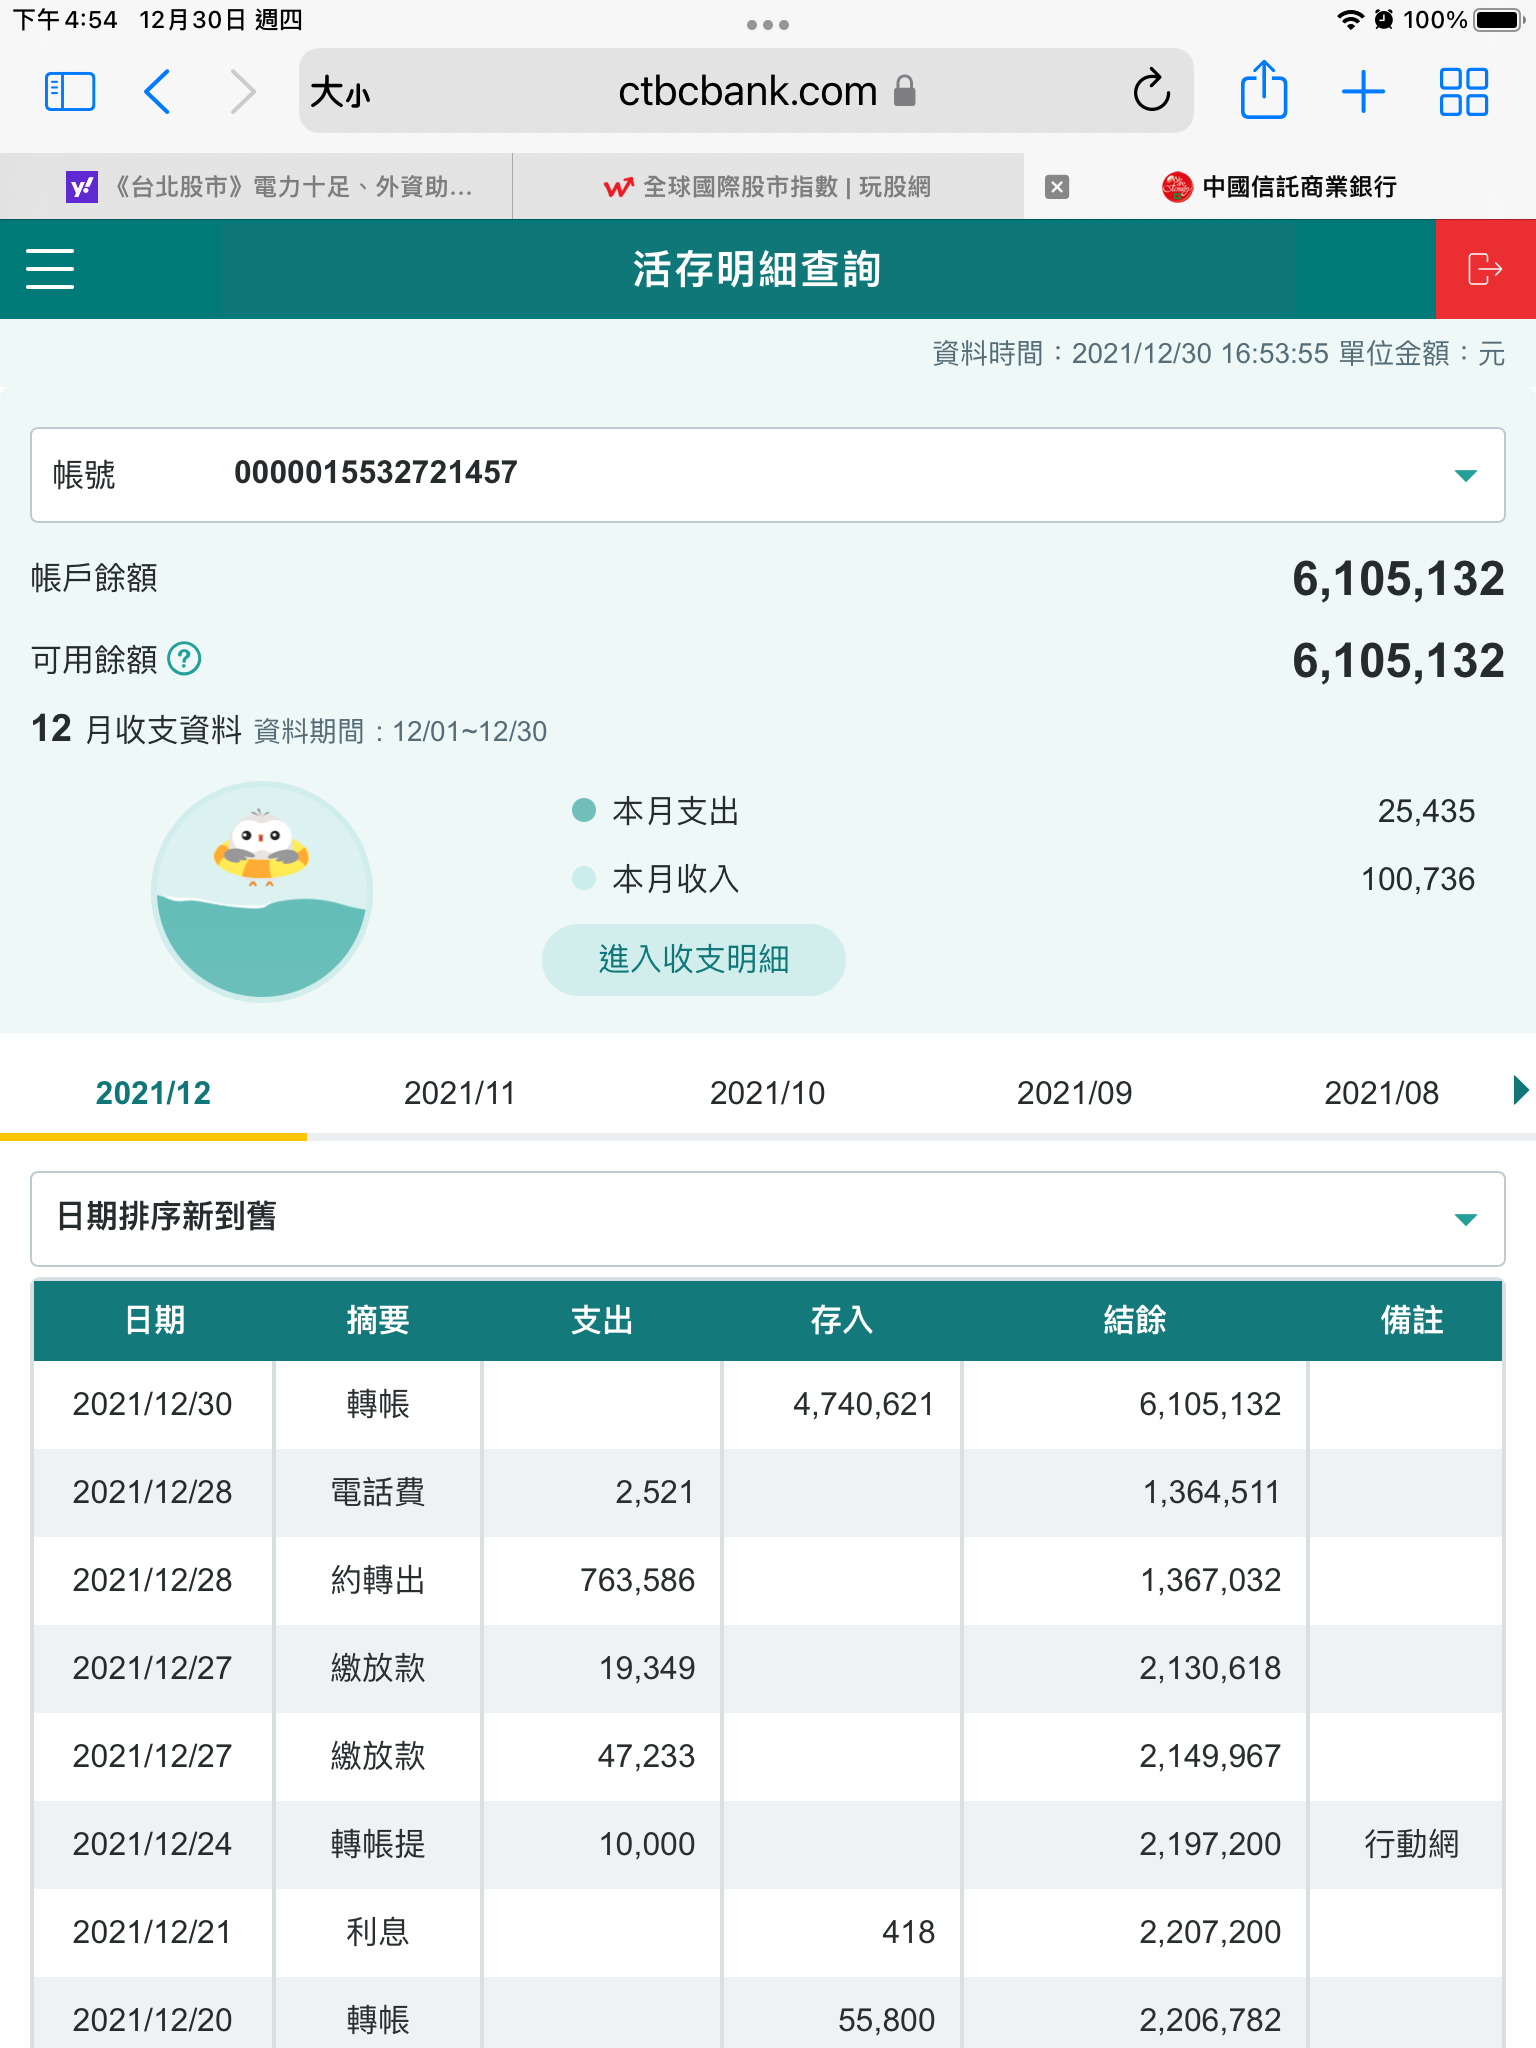Open the 大小 text size menu
The width and height of the screenshot is (1536, 2048).
[340, 93]
